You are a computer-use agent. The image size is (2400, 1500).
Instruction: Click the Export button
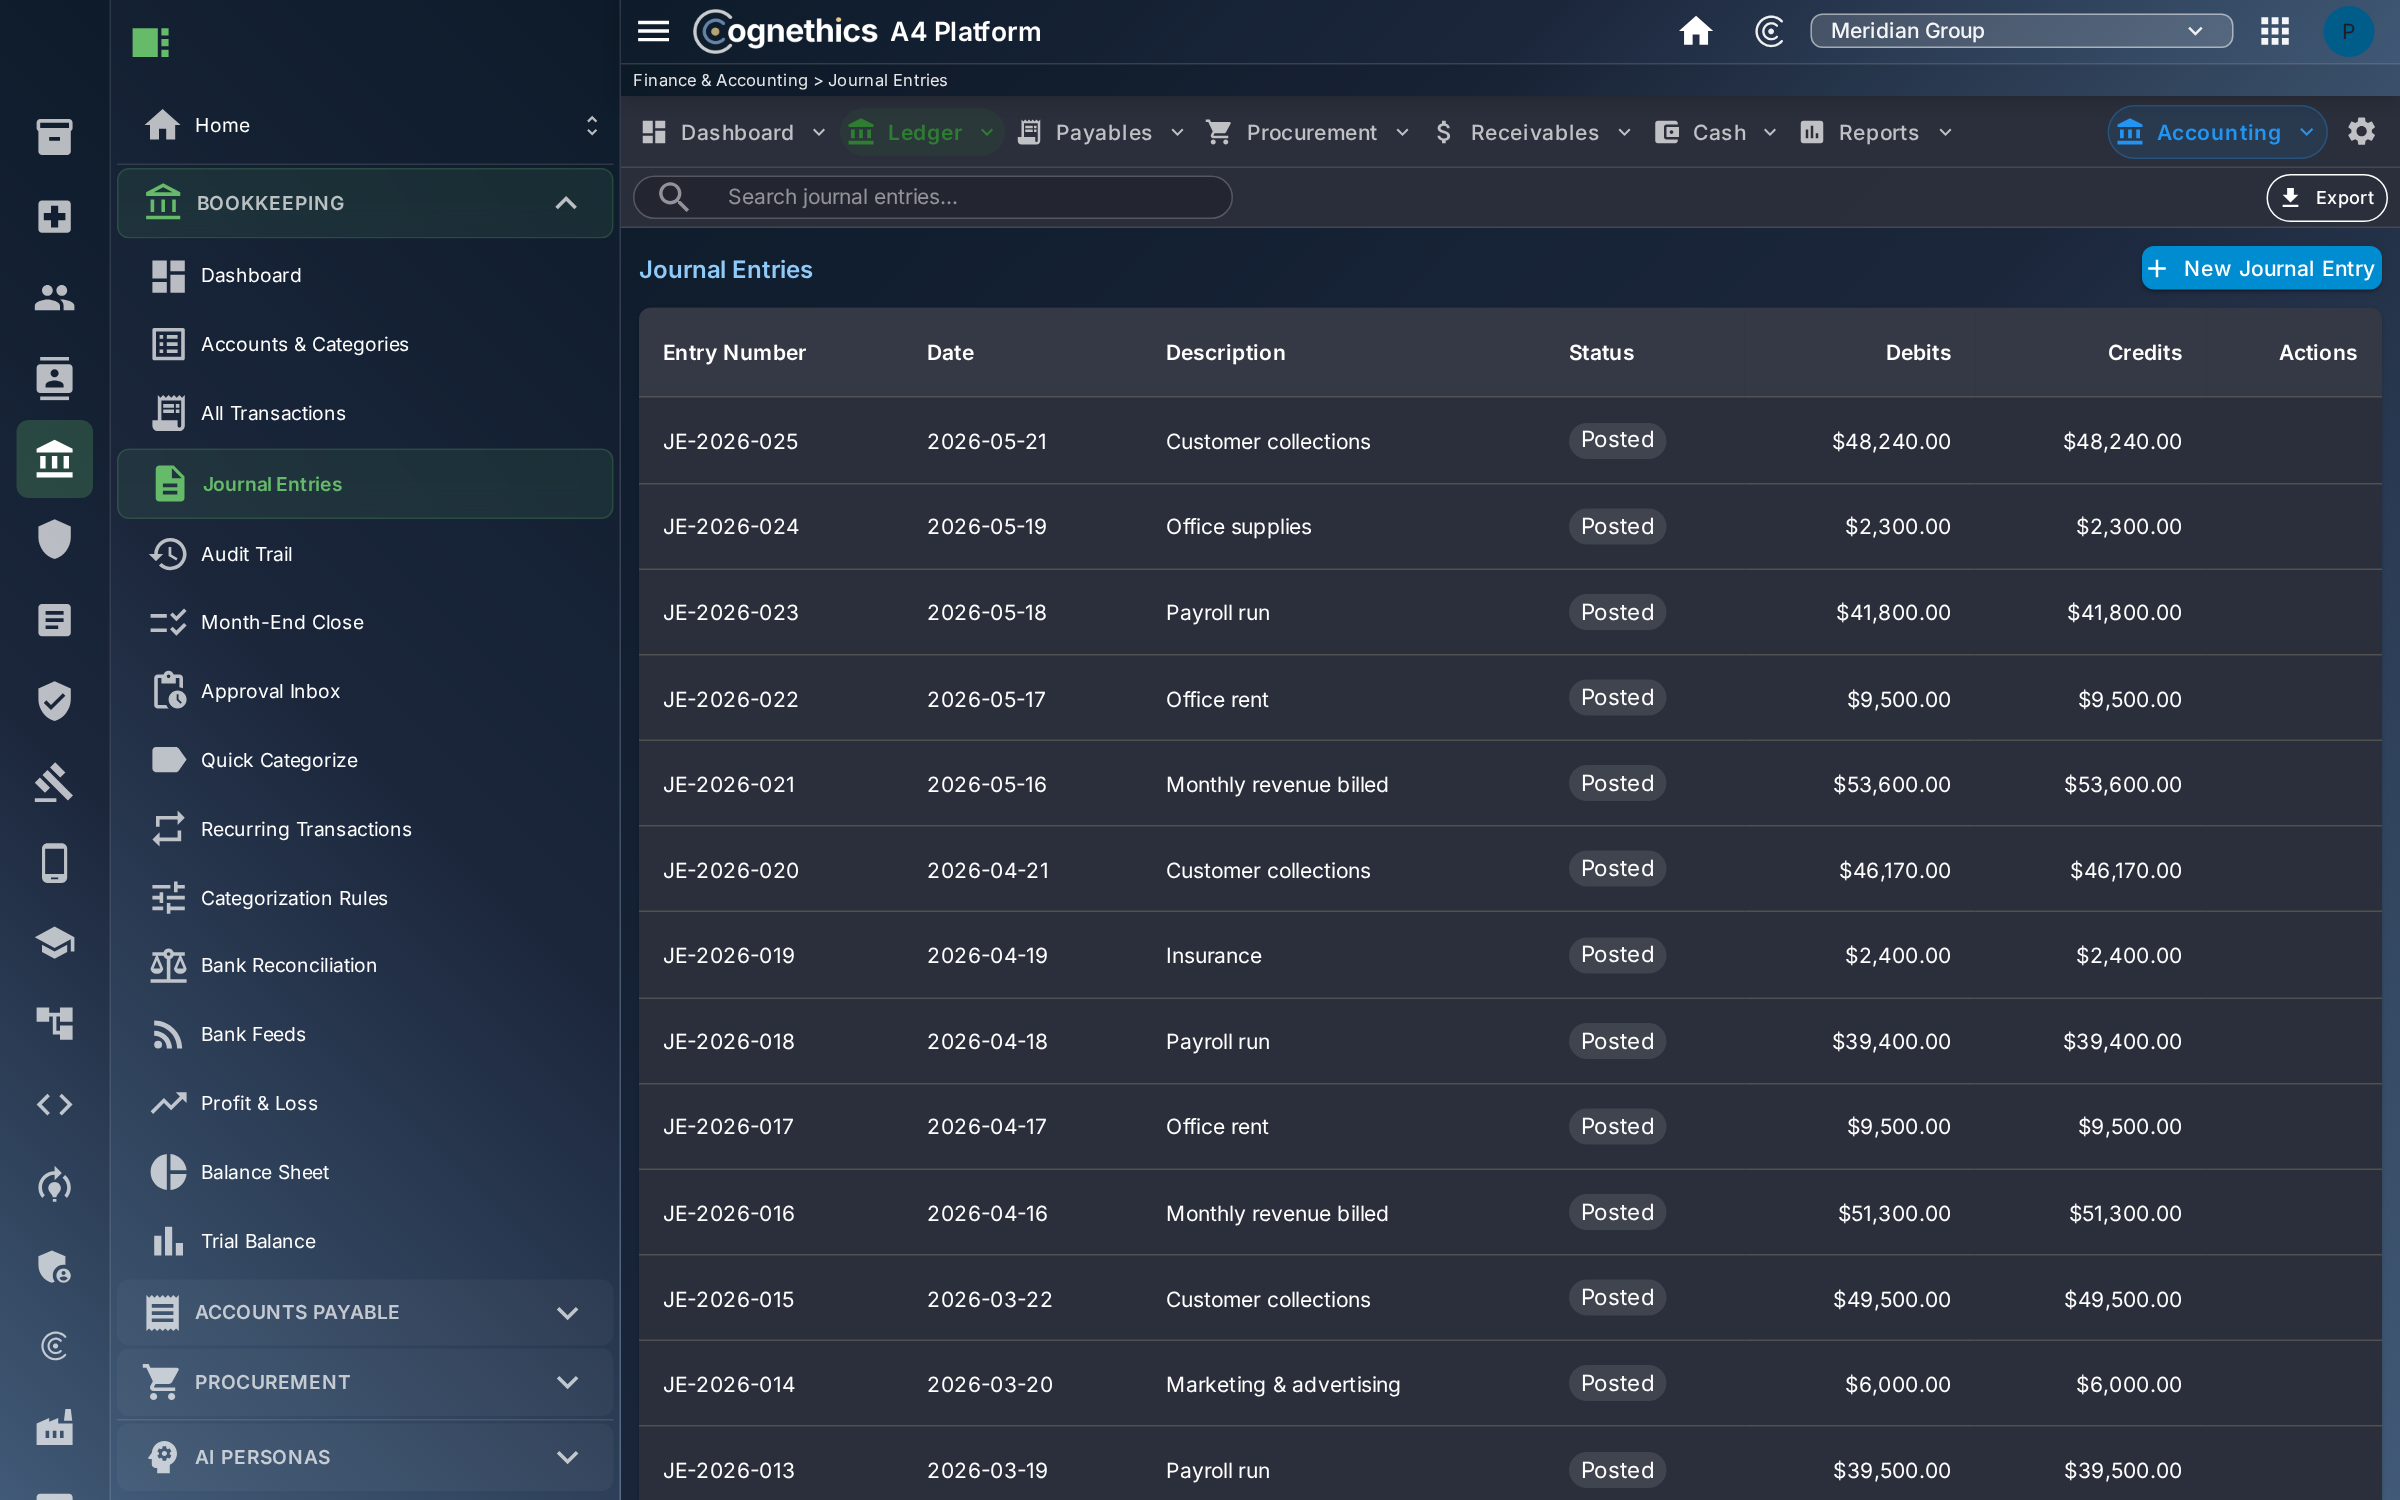pos(2326,197)
